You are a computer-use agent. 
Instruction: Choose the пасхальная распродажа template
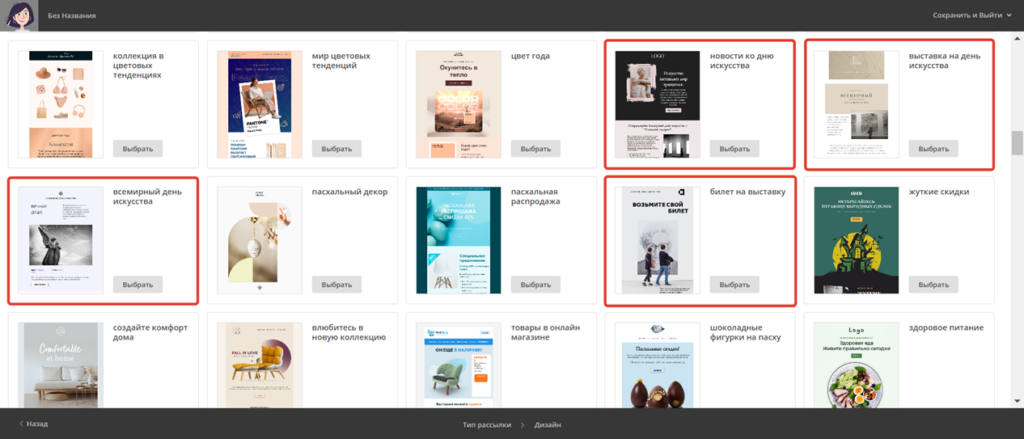tap(536, 285)
